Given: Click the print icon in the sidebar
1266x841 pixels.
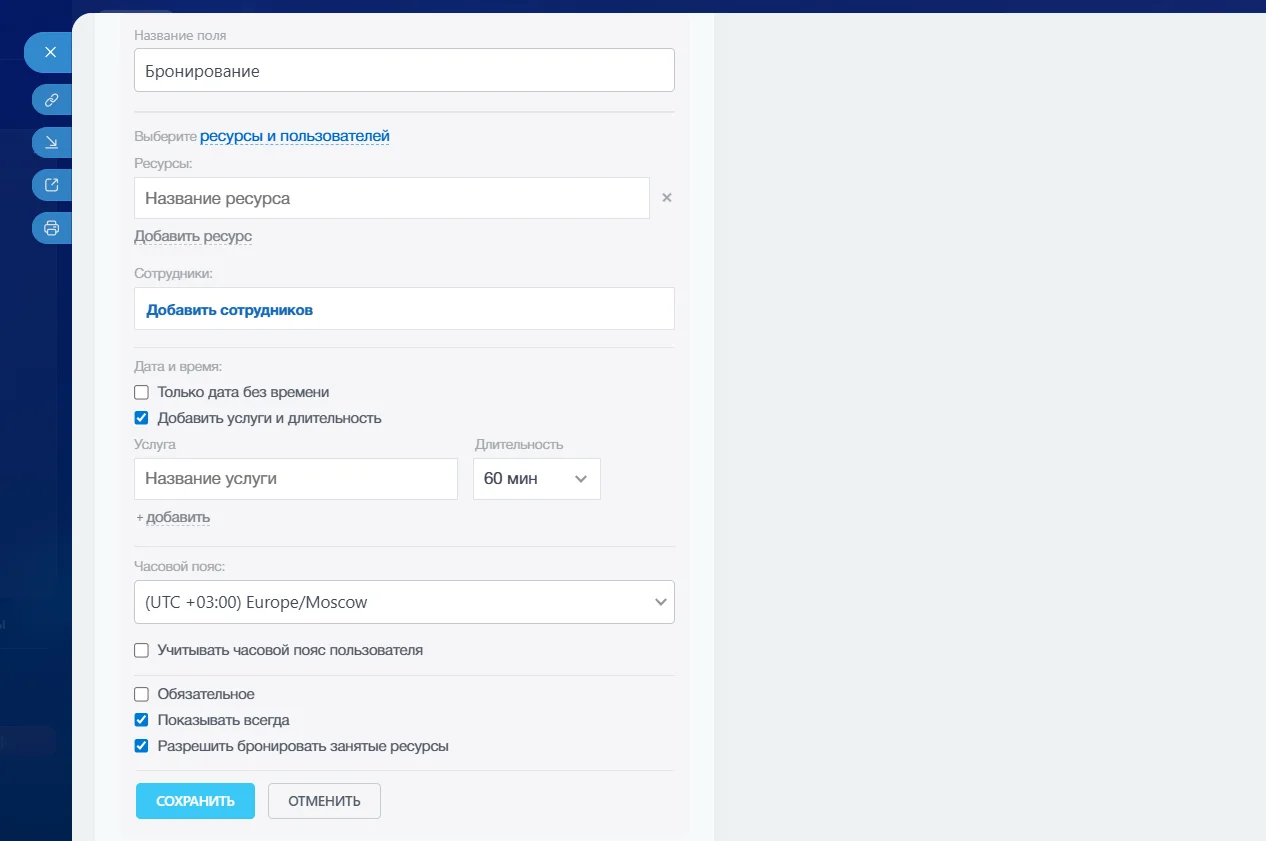Looking at the screenshot, I should click(x=51, y=228).
